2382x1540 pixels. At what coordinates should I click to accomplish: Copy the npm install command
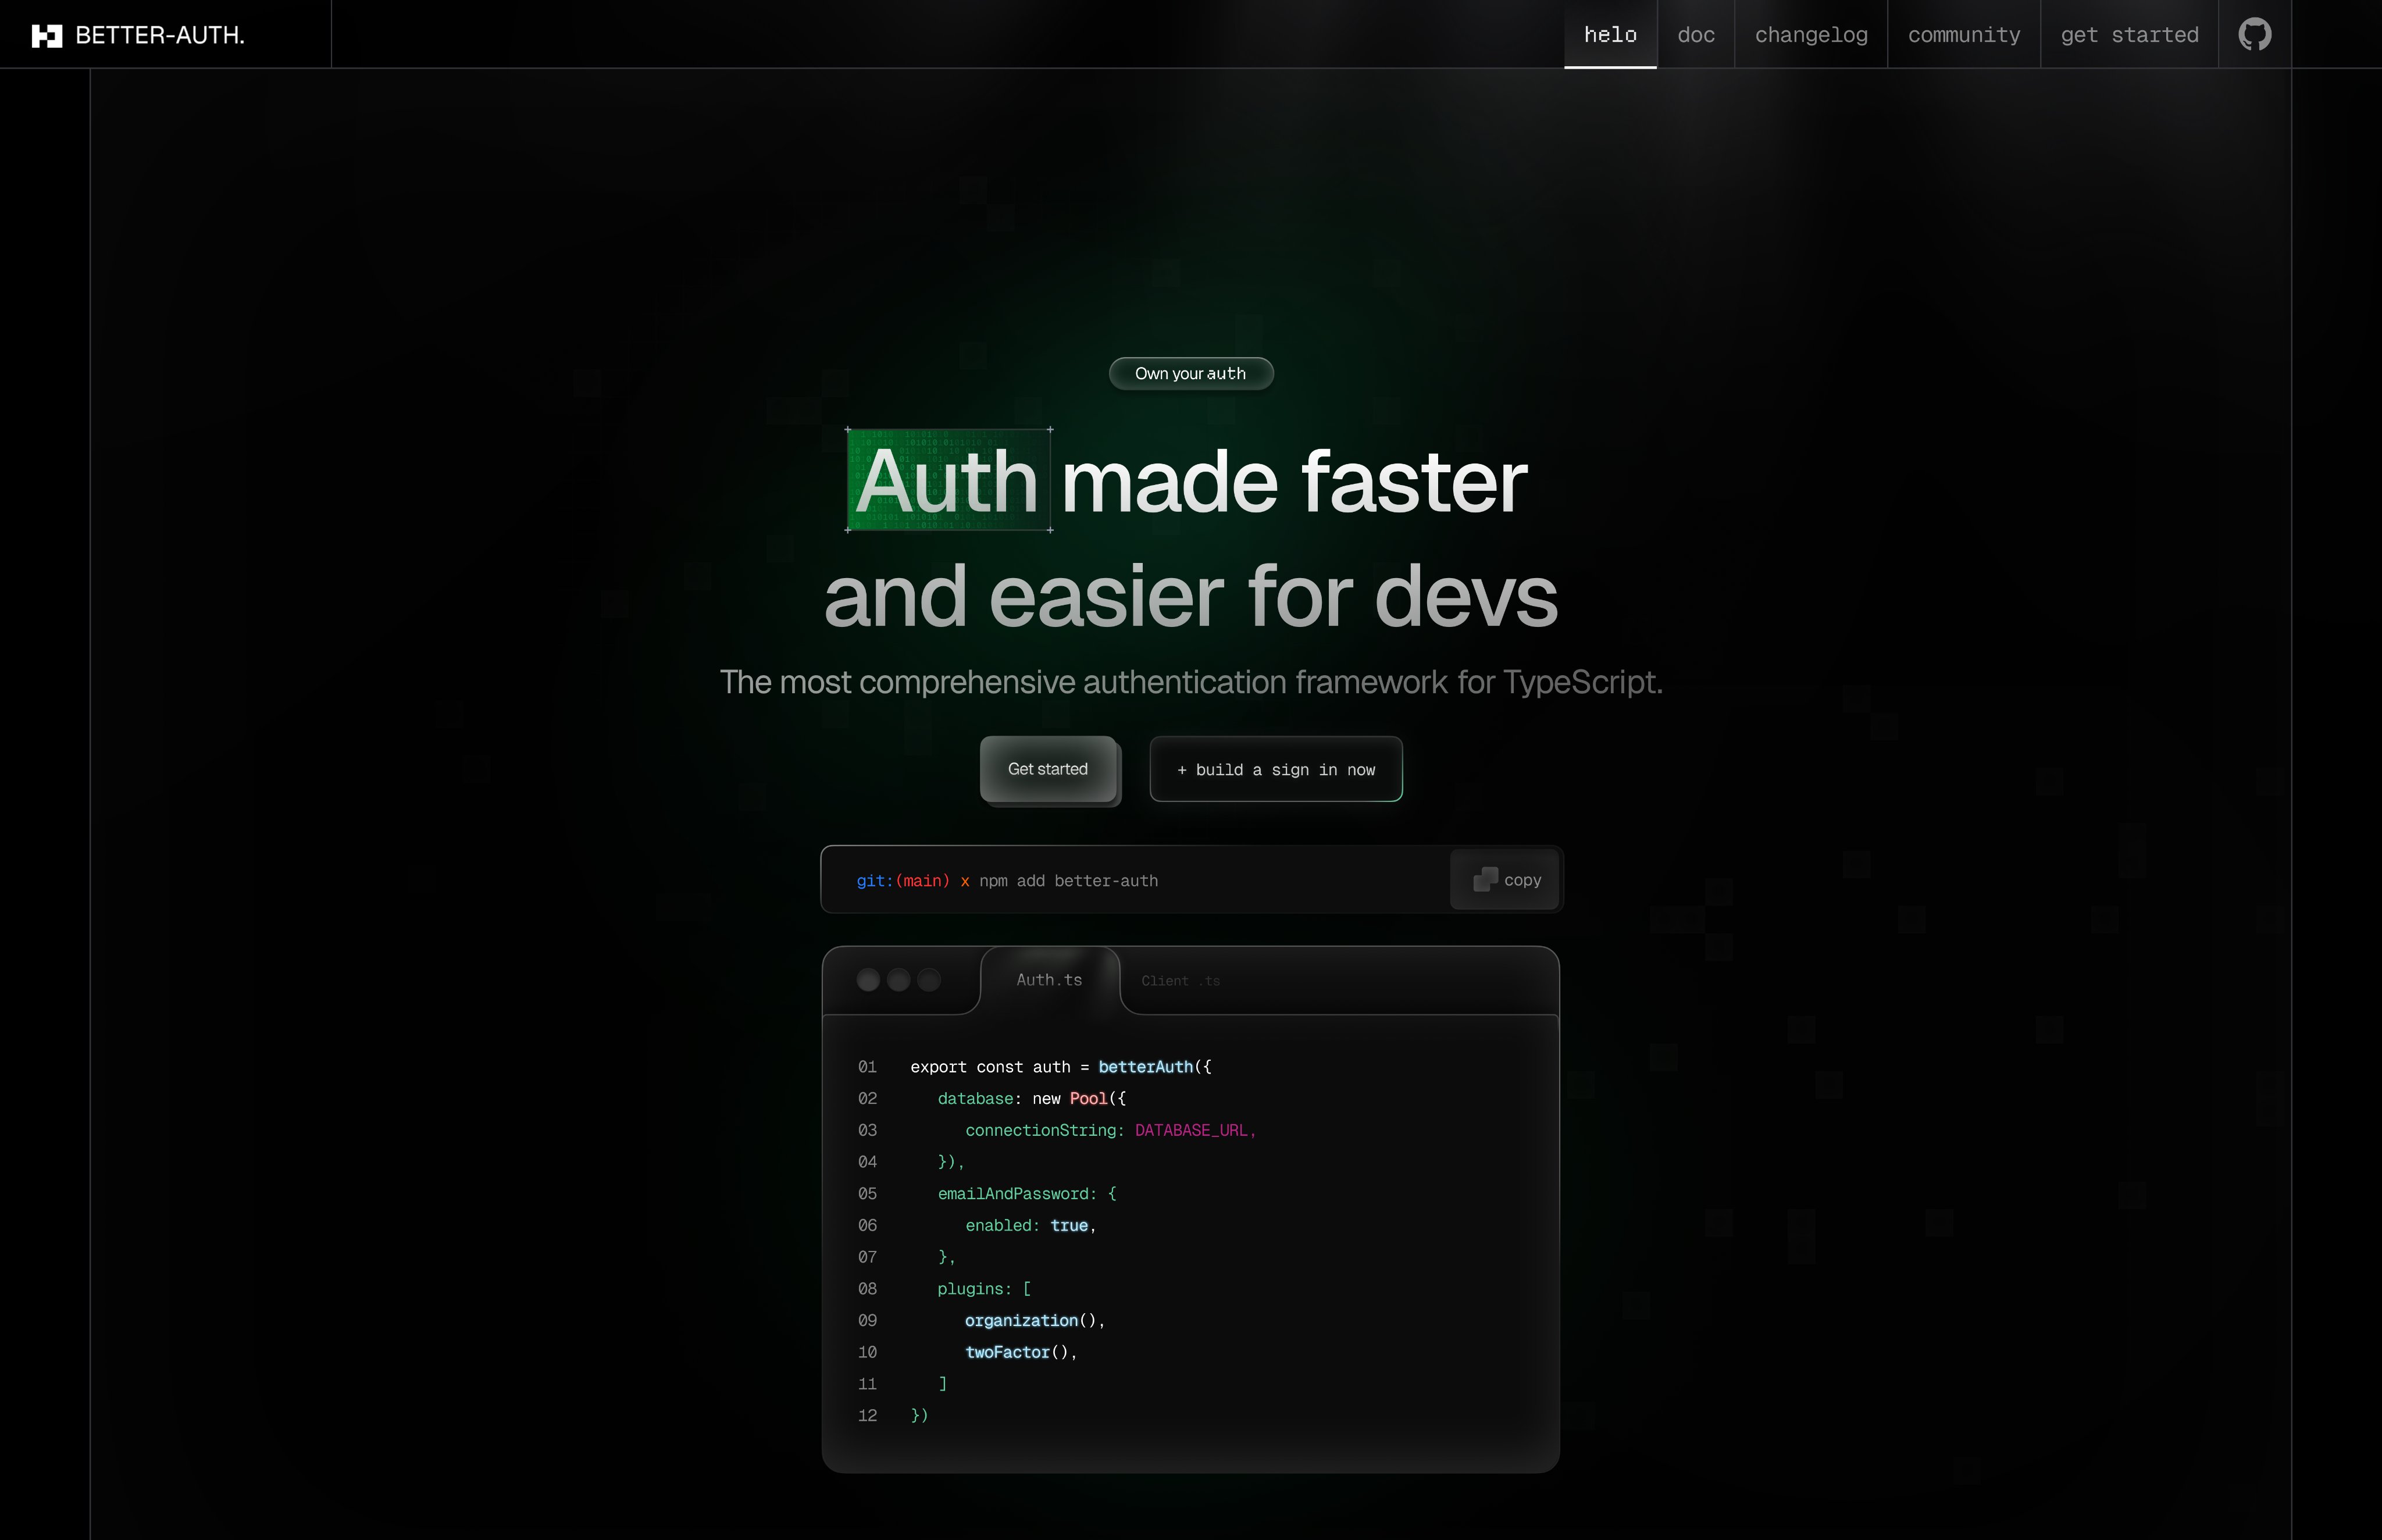(1506, 880)
